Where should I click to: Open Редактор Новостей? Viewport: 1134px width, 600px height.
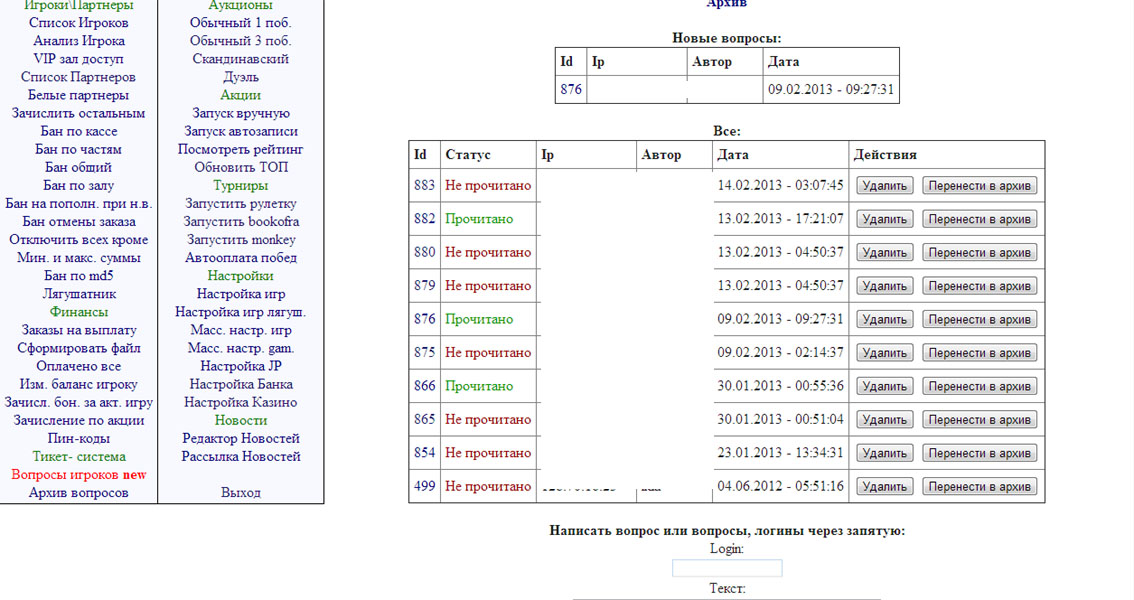241,438
